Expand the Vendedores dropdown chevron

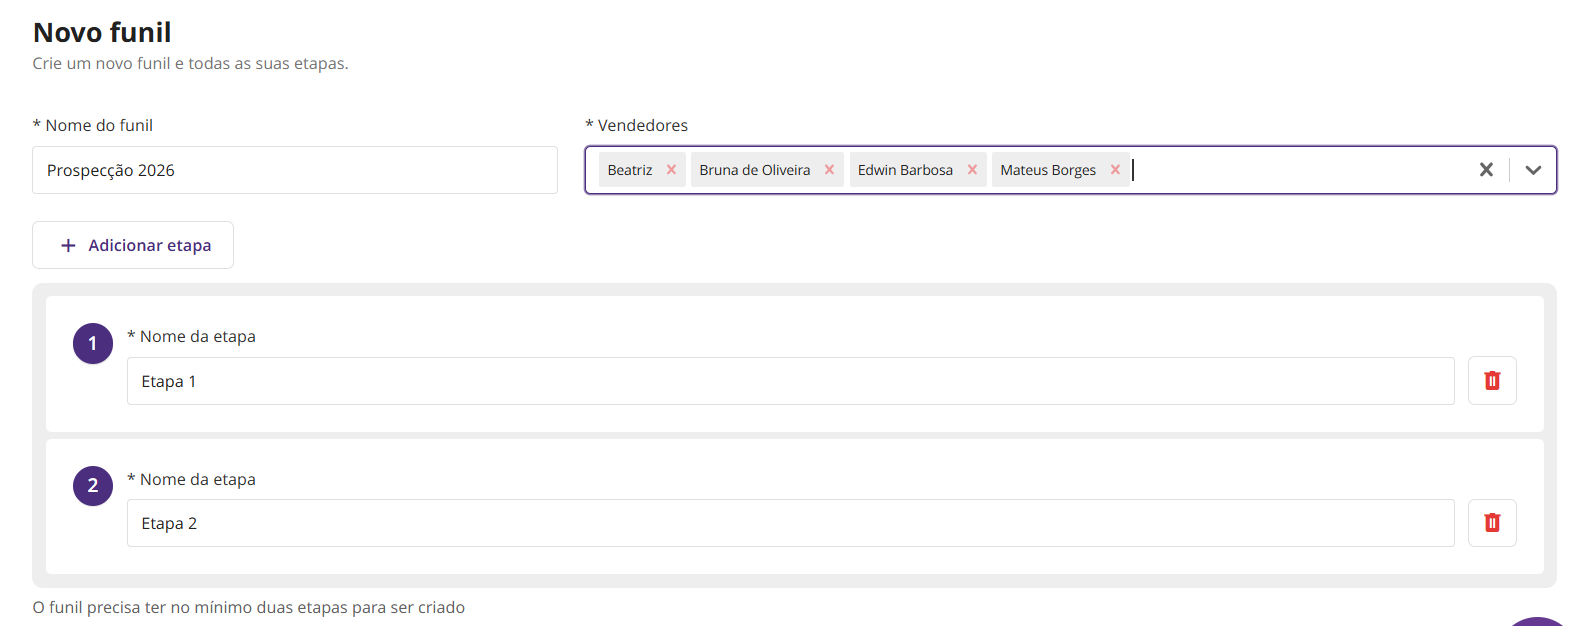[x=1533, y=170]
